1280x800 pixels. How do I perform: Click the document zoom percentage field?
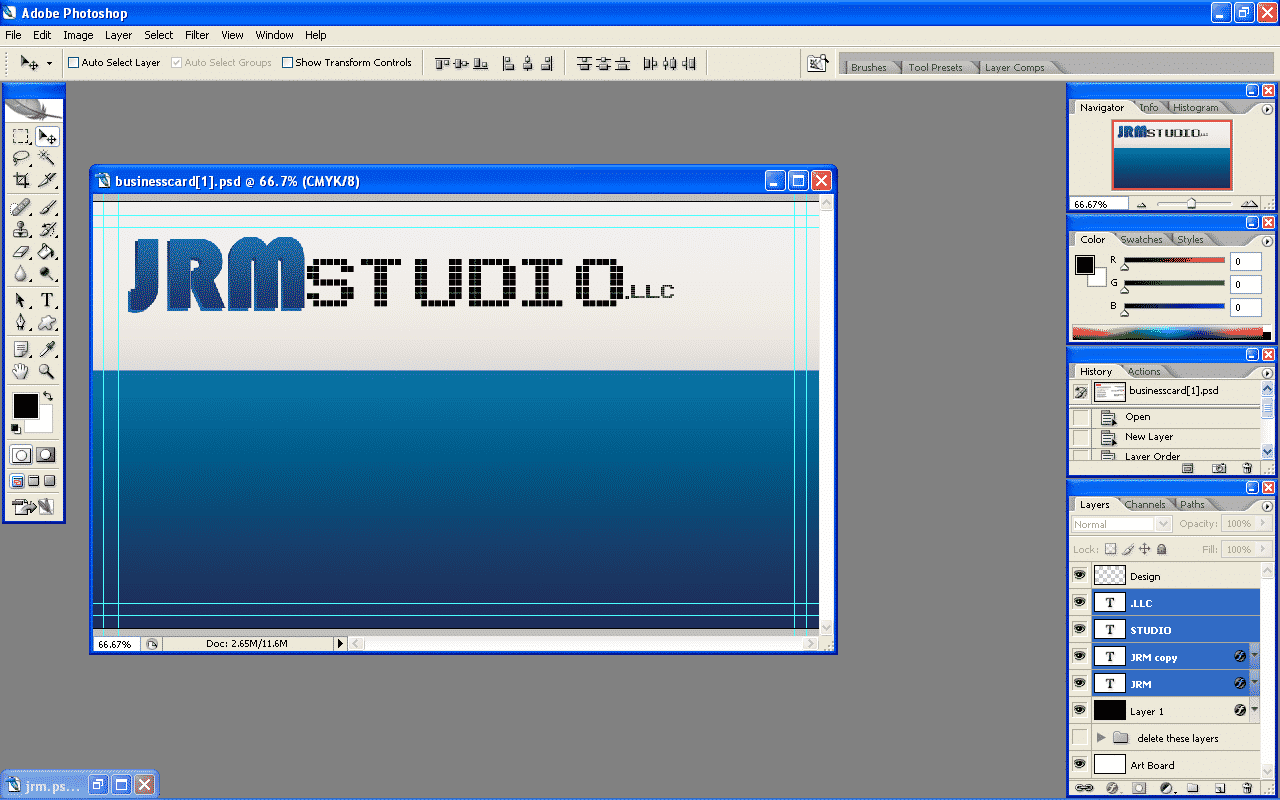point(116,644)
